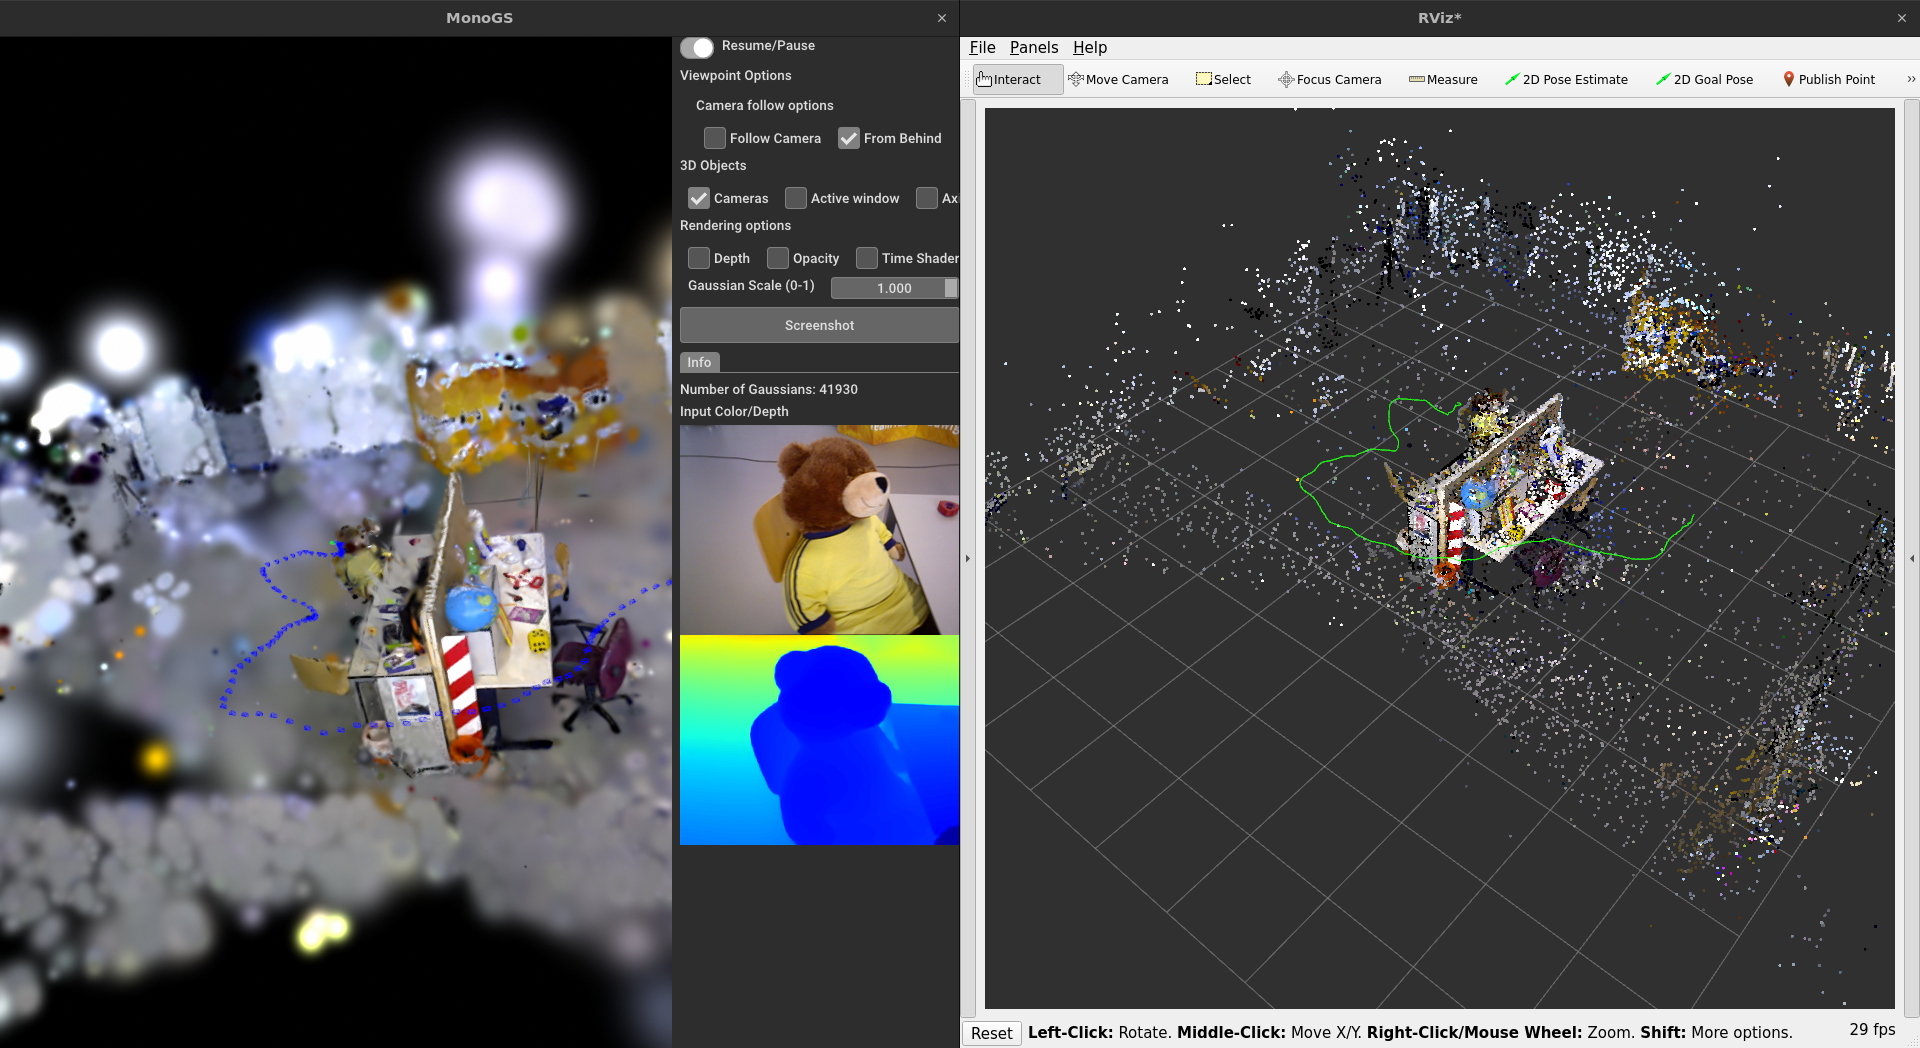1920x1048 pixels.
Task: Select the 2D Goal Pose tool
Action: coord(1704,80)
